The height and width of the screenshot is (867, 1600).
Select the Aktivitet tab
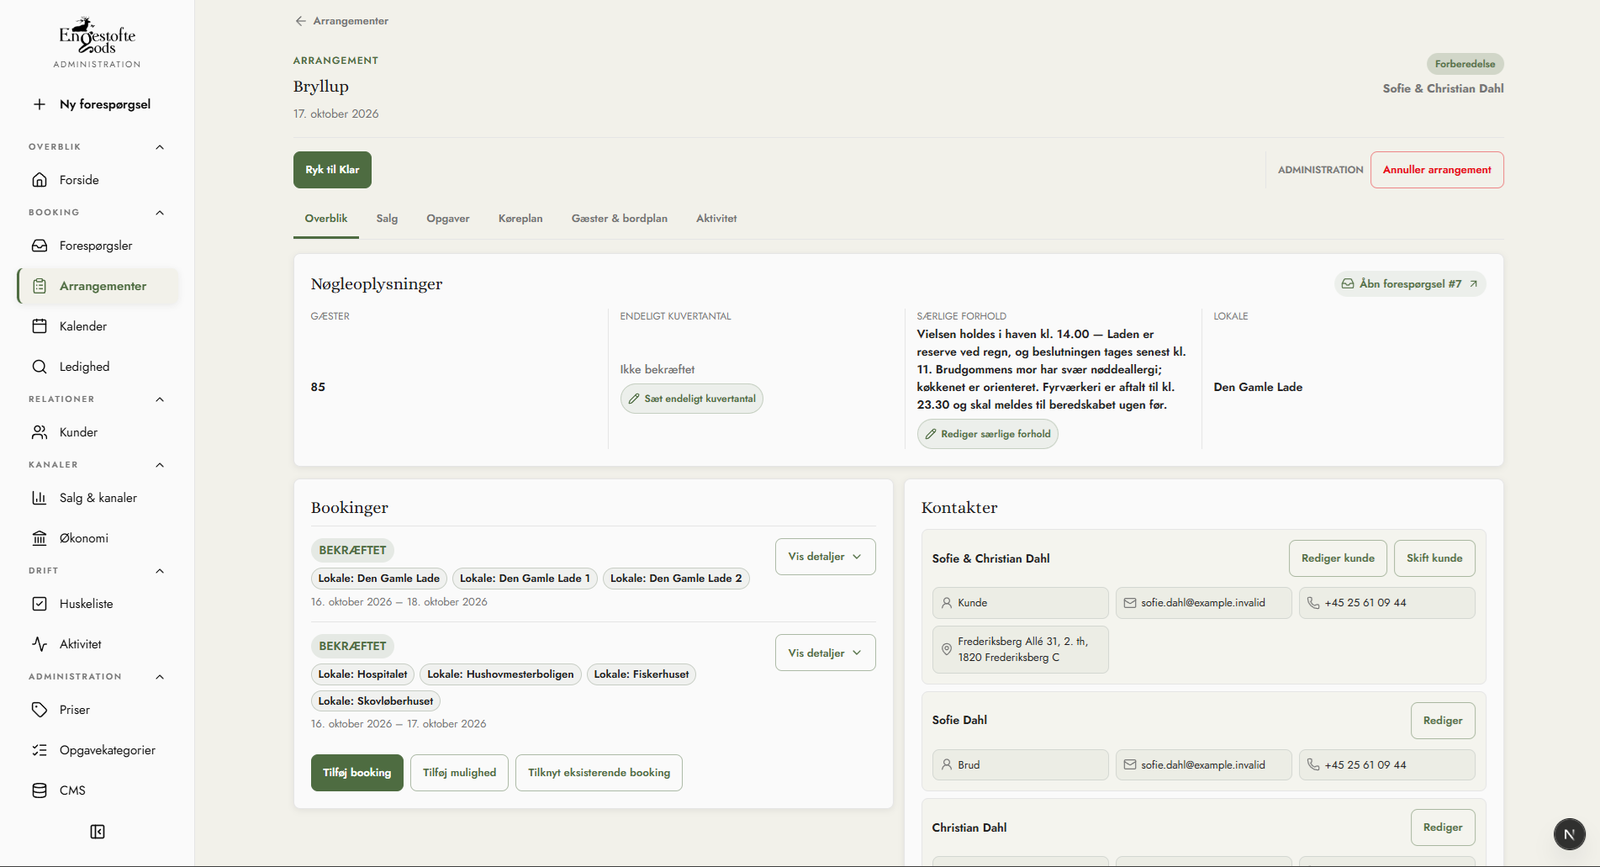coord(716,218)
